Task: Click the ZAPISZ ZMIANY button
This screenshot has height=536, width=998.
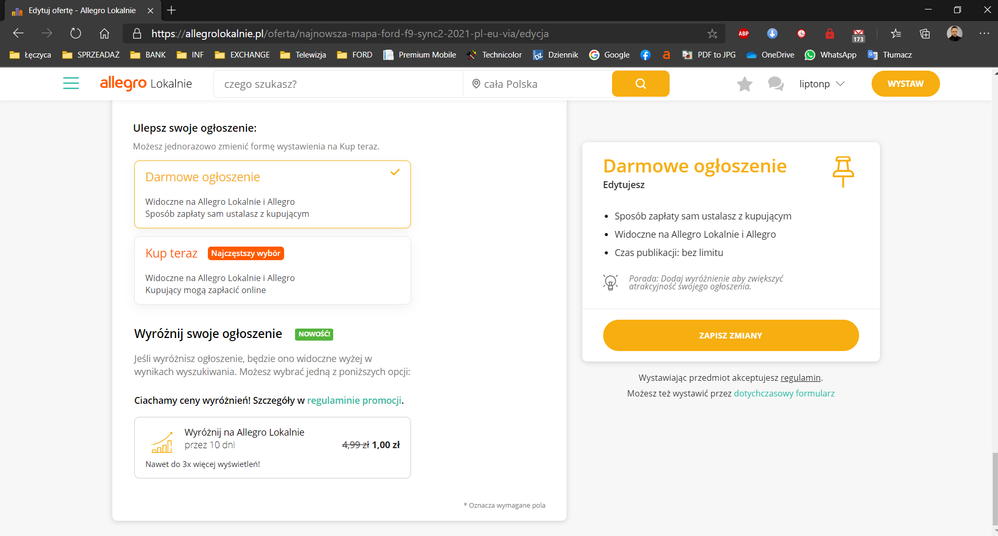Action: 731,335
